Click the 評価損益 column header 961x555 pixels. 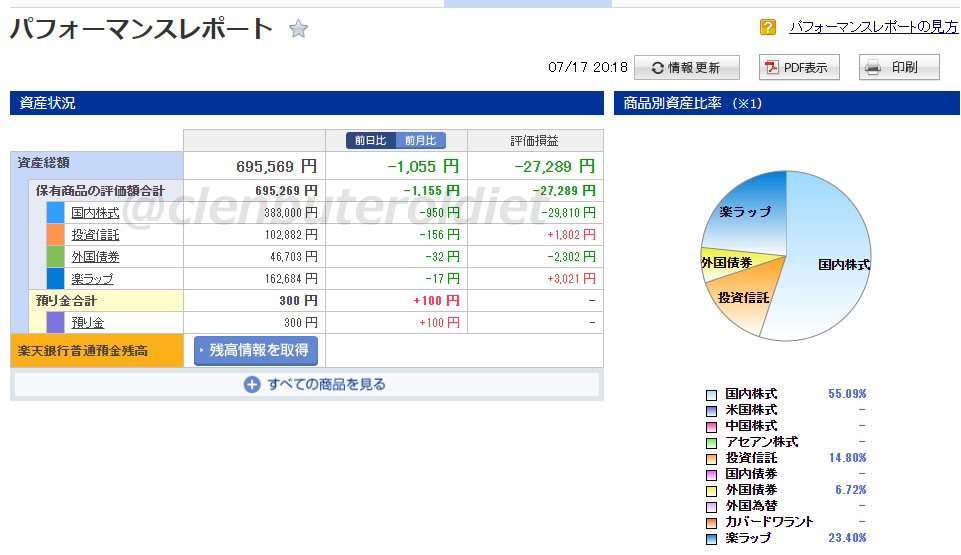[534, 141]
